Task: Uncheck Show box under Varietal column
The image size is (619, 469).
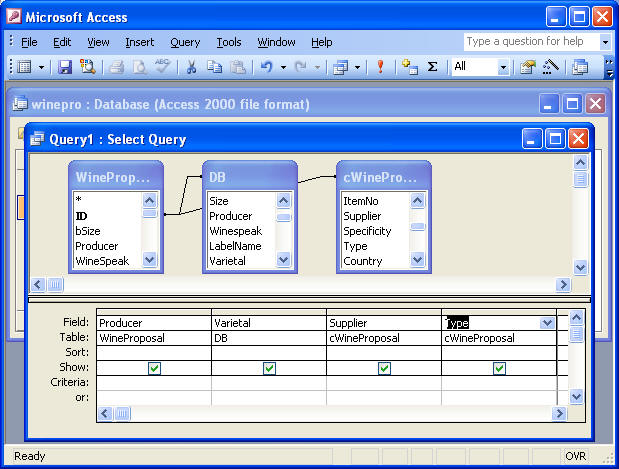Action: tap(269, 368)
